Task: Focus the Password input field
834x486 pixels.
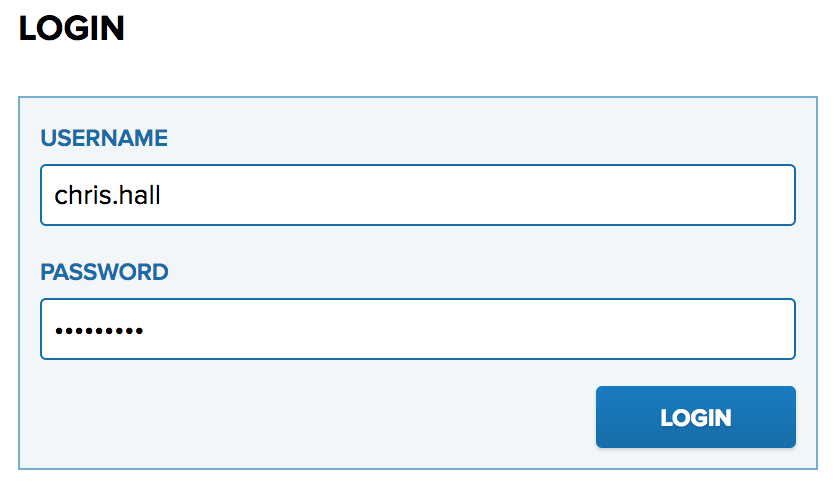Action: click(x=418, y=329)
